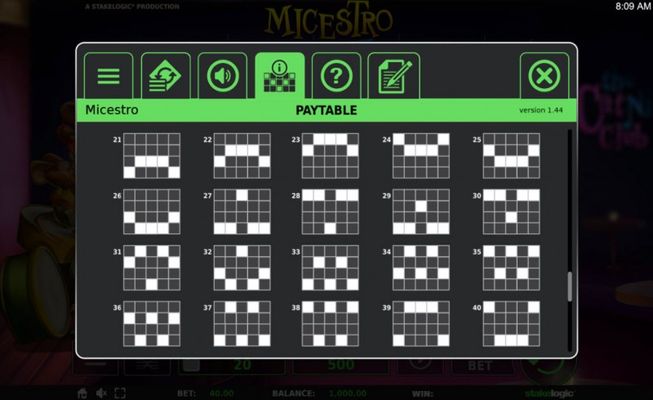The width and height of the screenshot is (653, 400).
Task: Select payline 21 diagram
Action: [152, 156]
